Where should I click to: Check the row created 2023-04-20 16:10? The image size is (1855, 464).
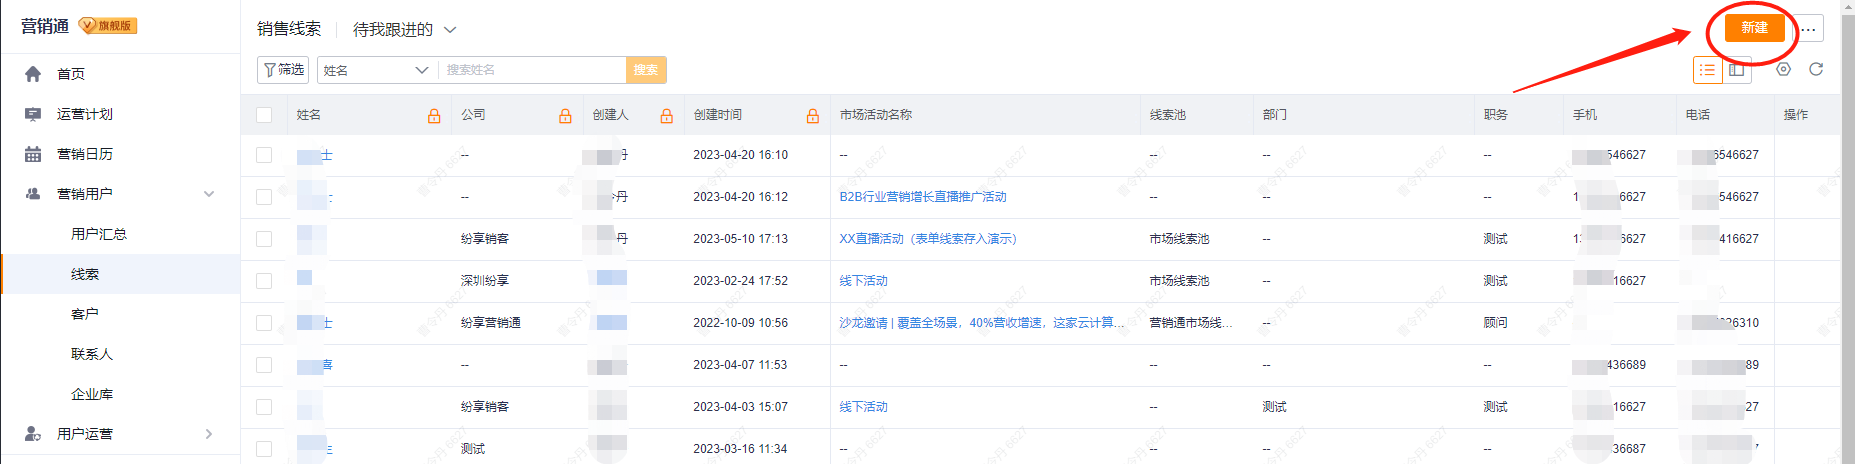(x=264, y=155)
